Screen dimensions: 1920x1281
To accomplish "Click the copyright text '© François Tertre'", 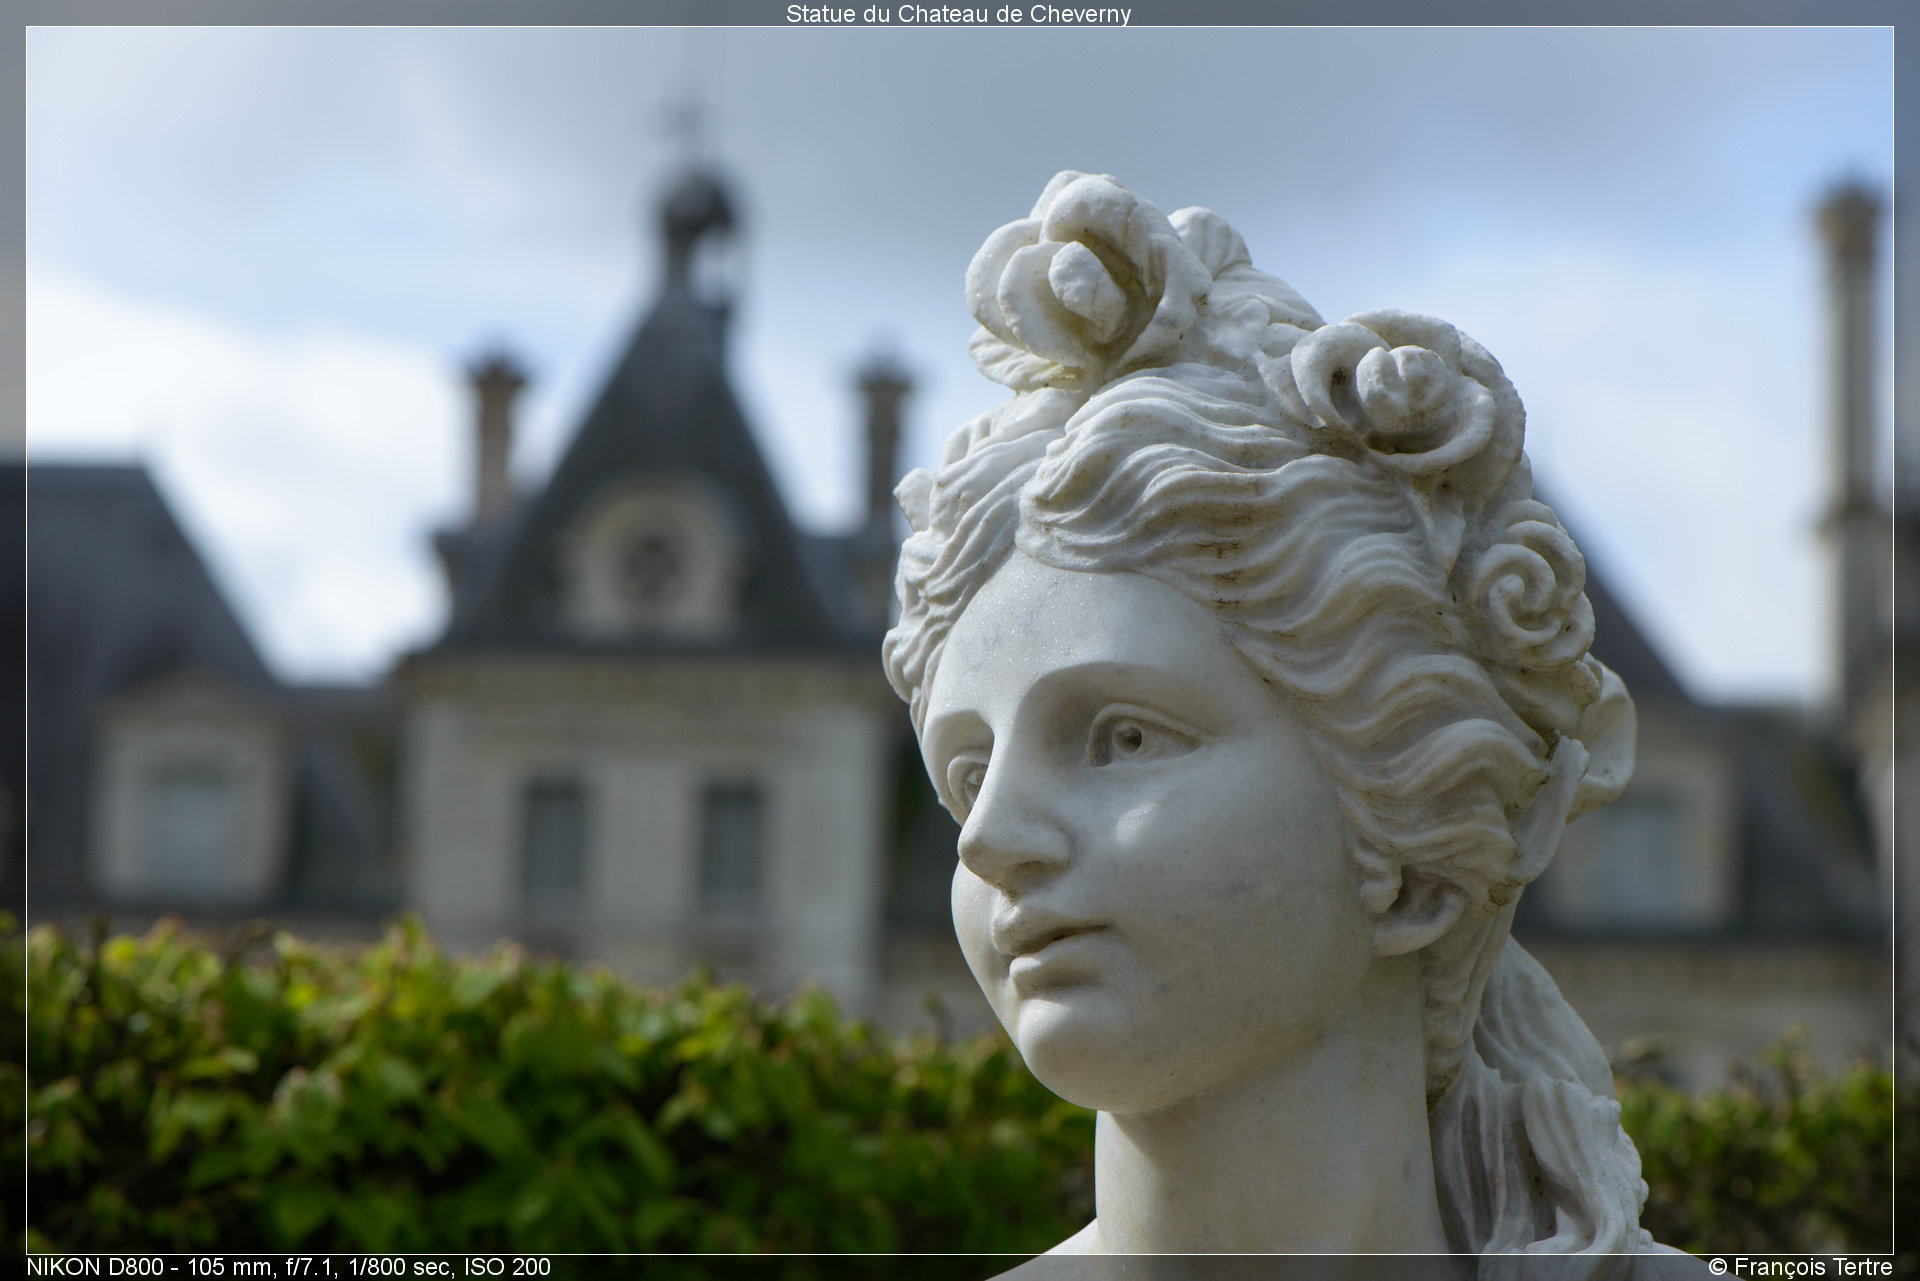I will [1800, 1267].
